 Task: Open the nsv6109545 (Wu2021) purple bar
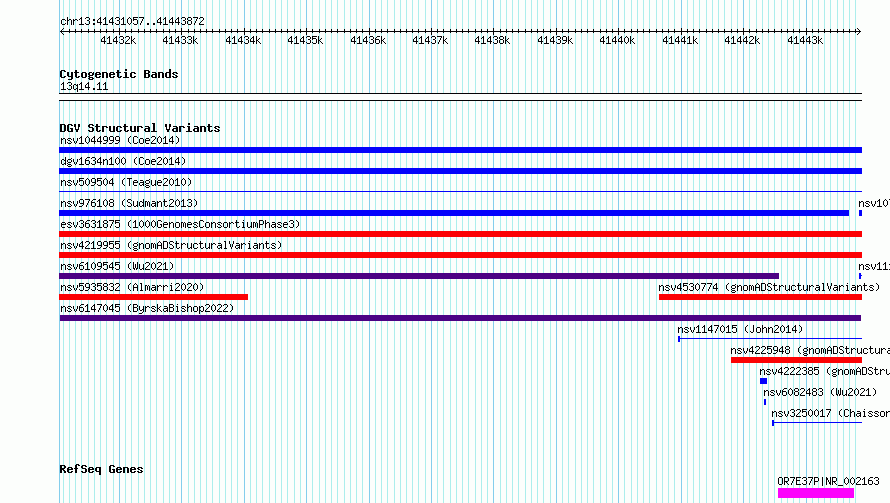click(x=419, y=276)
